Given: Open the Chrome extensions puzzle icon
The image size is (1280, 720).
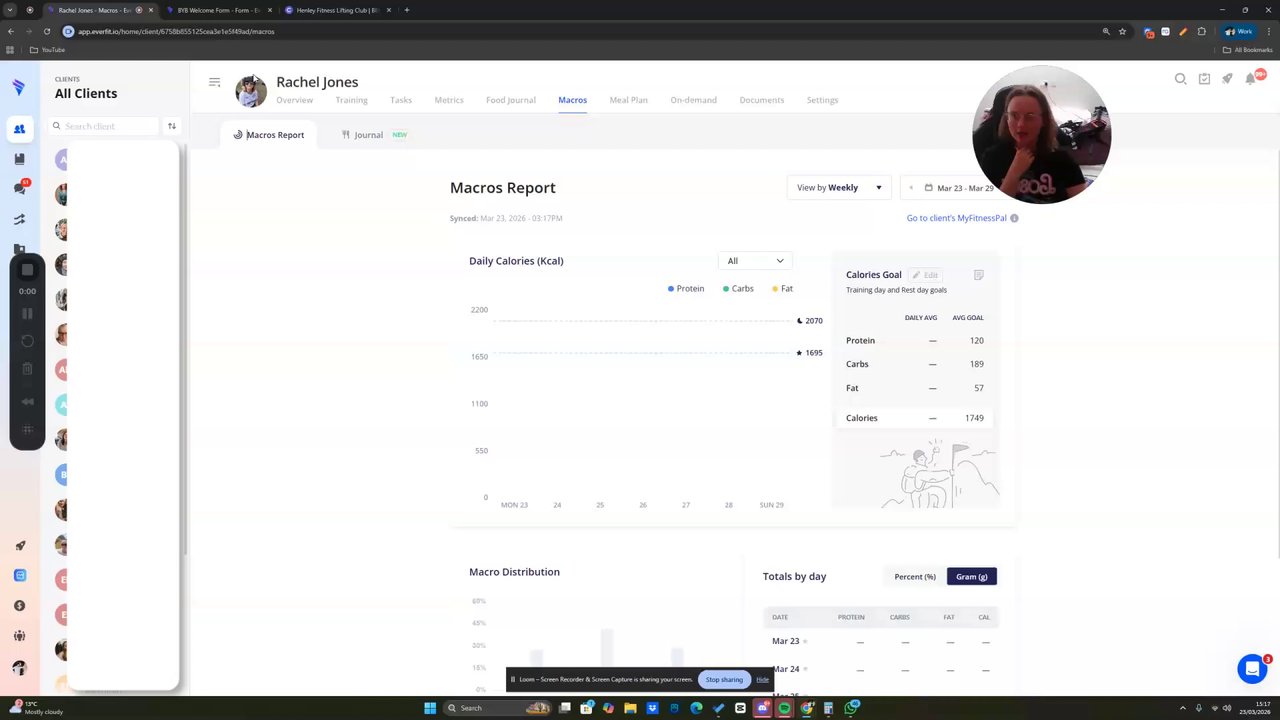Looking at the screenshot, I should coord(1202,31).
